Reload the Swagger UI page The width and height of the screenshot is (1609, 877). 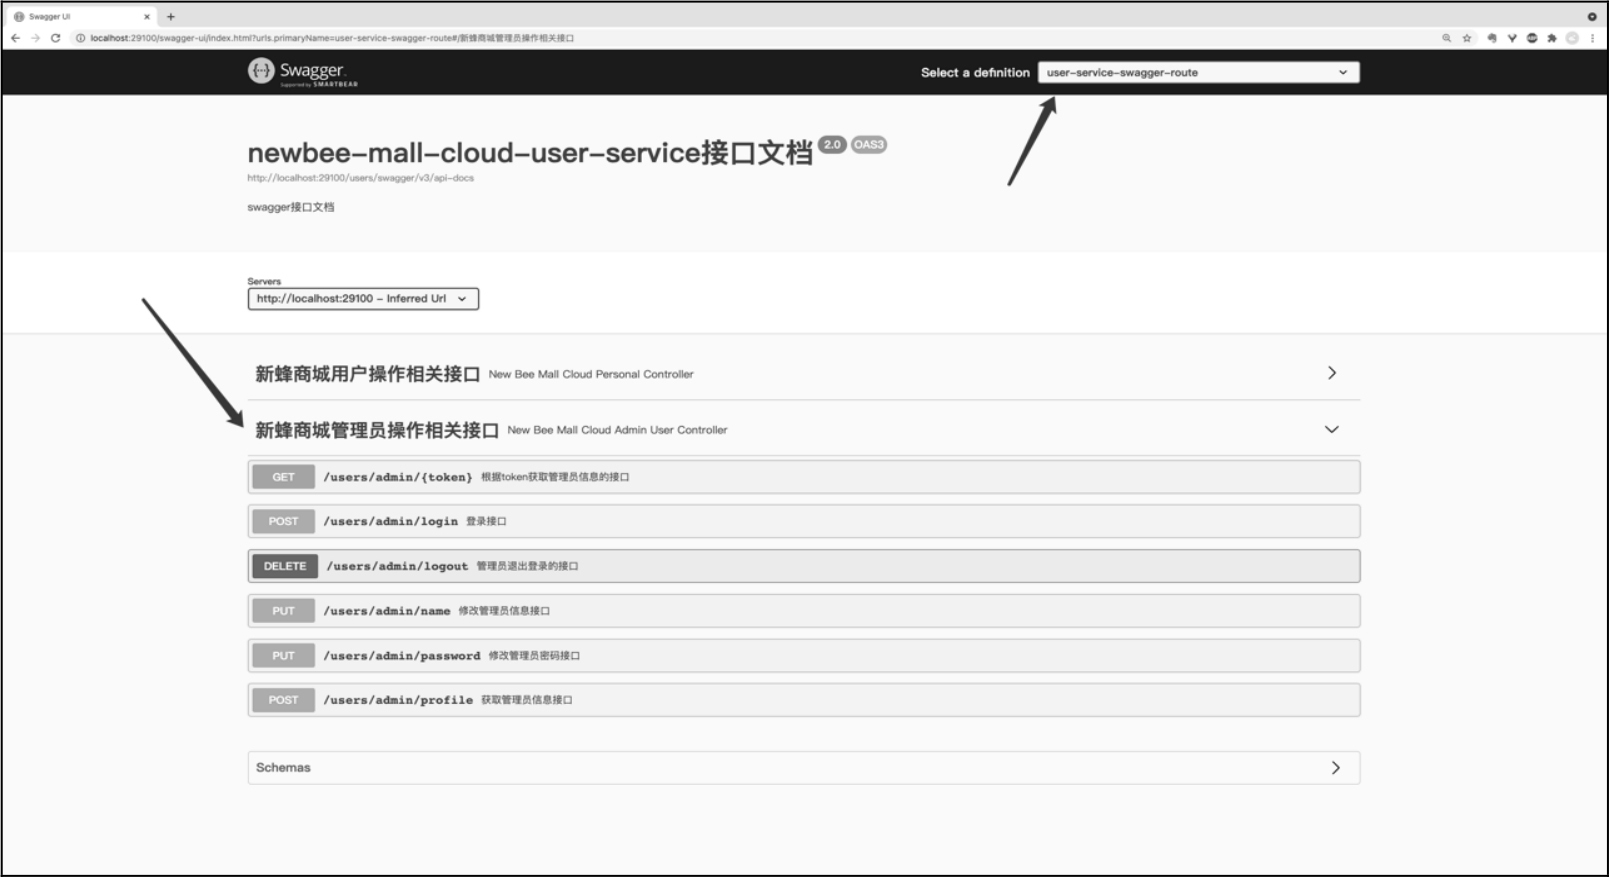coord(56,38)
